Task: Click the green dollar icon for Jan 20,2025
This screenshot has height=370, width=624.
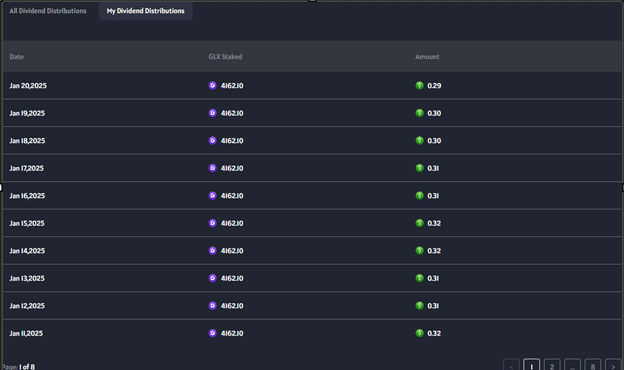Action: [x=419, y=86]
